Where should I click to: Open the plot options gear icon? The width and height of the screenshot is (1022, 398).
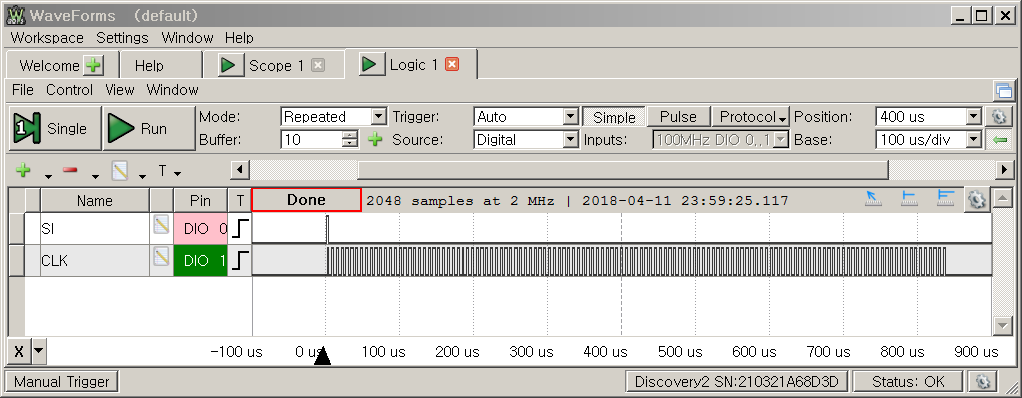pyautogui.click(x=976, y=199)
